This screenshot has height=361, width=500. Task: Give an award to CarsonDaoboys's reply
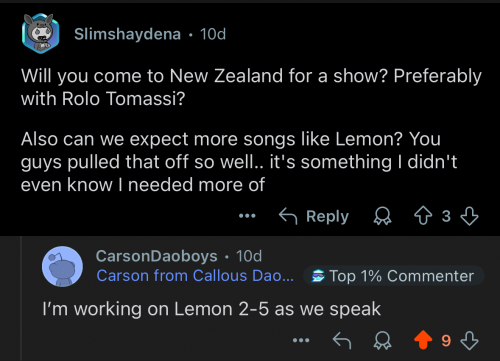click(382, 340)
